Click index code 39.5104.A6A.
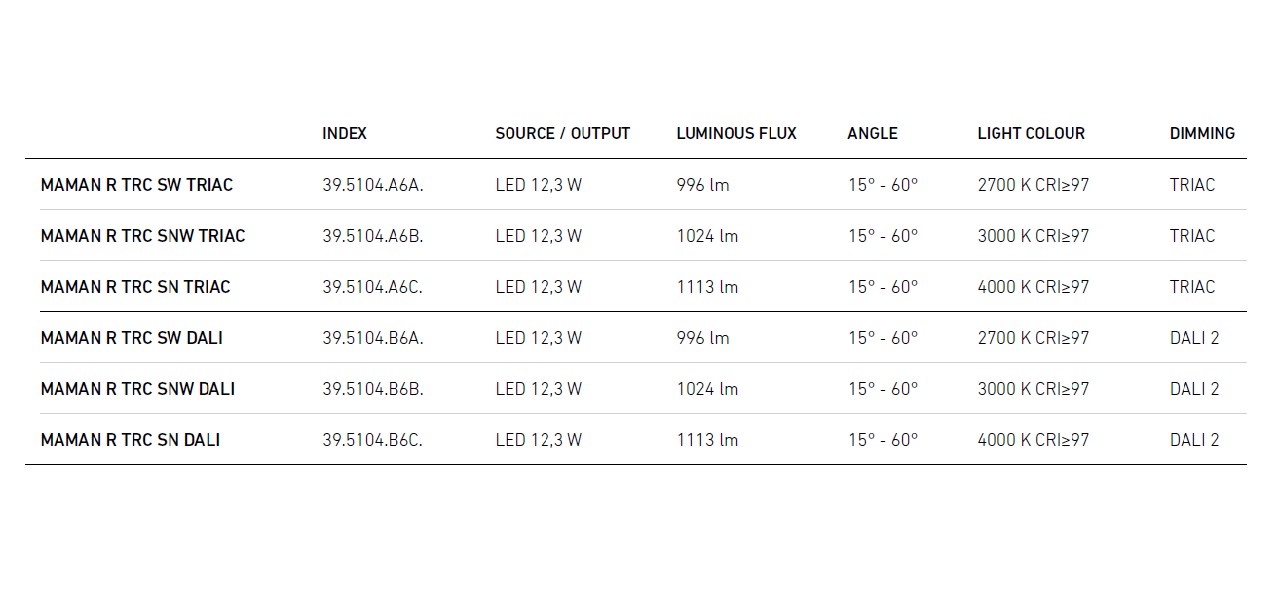 coord(373,185)
